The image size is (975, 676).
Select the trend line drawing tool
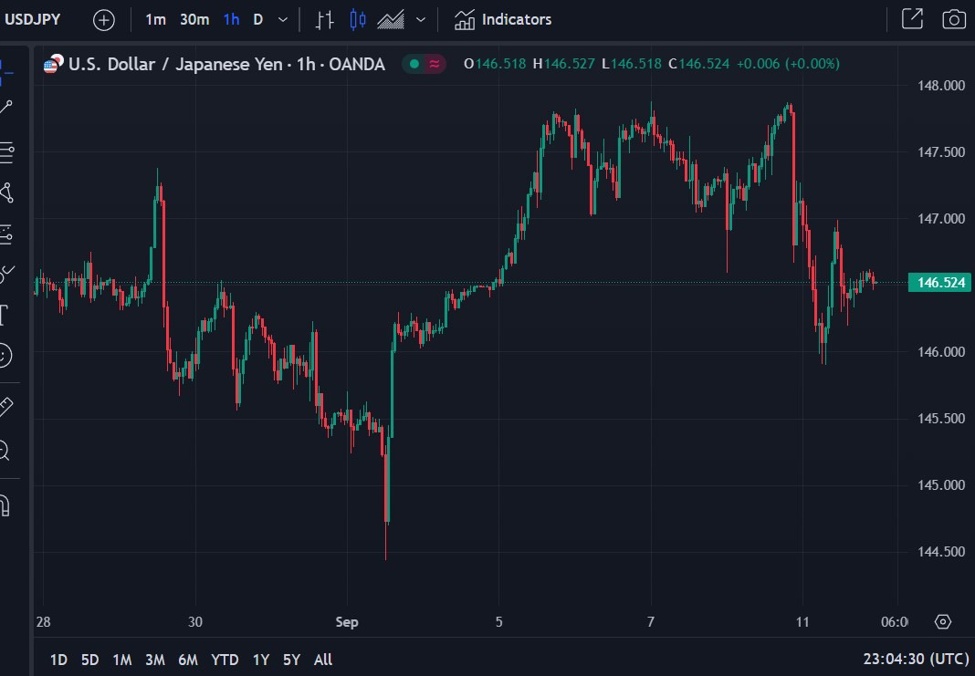(x=6, y=107)
